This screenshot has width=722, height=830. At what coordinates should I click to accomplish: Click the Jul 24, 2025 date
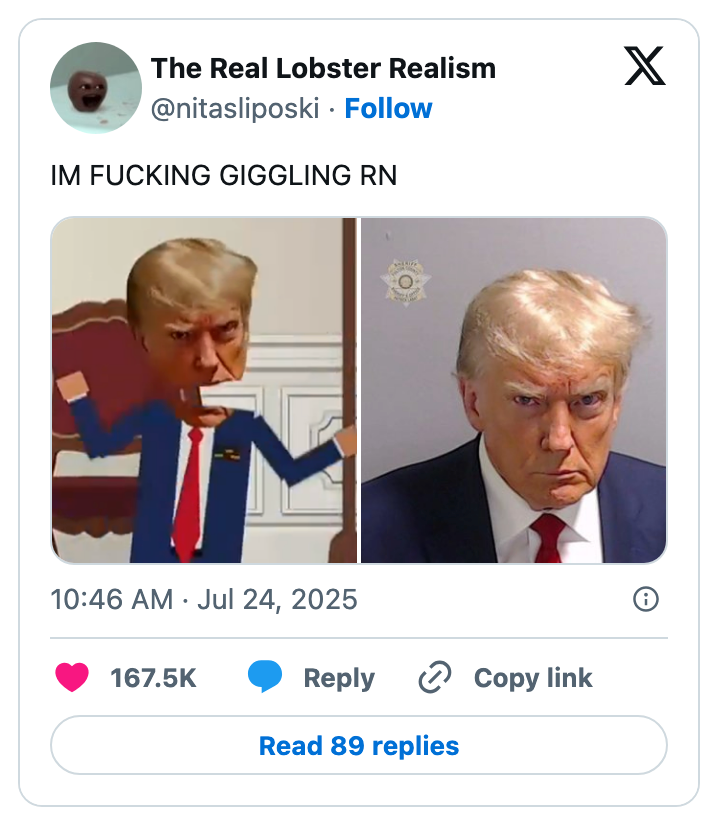click(x=277, y=599)
